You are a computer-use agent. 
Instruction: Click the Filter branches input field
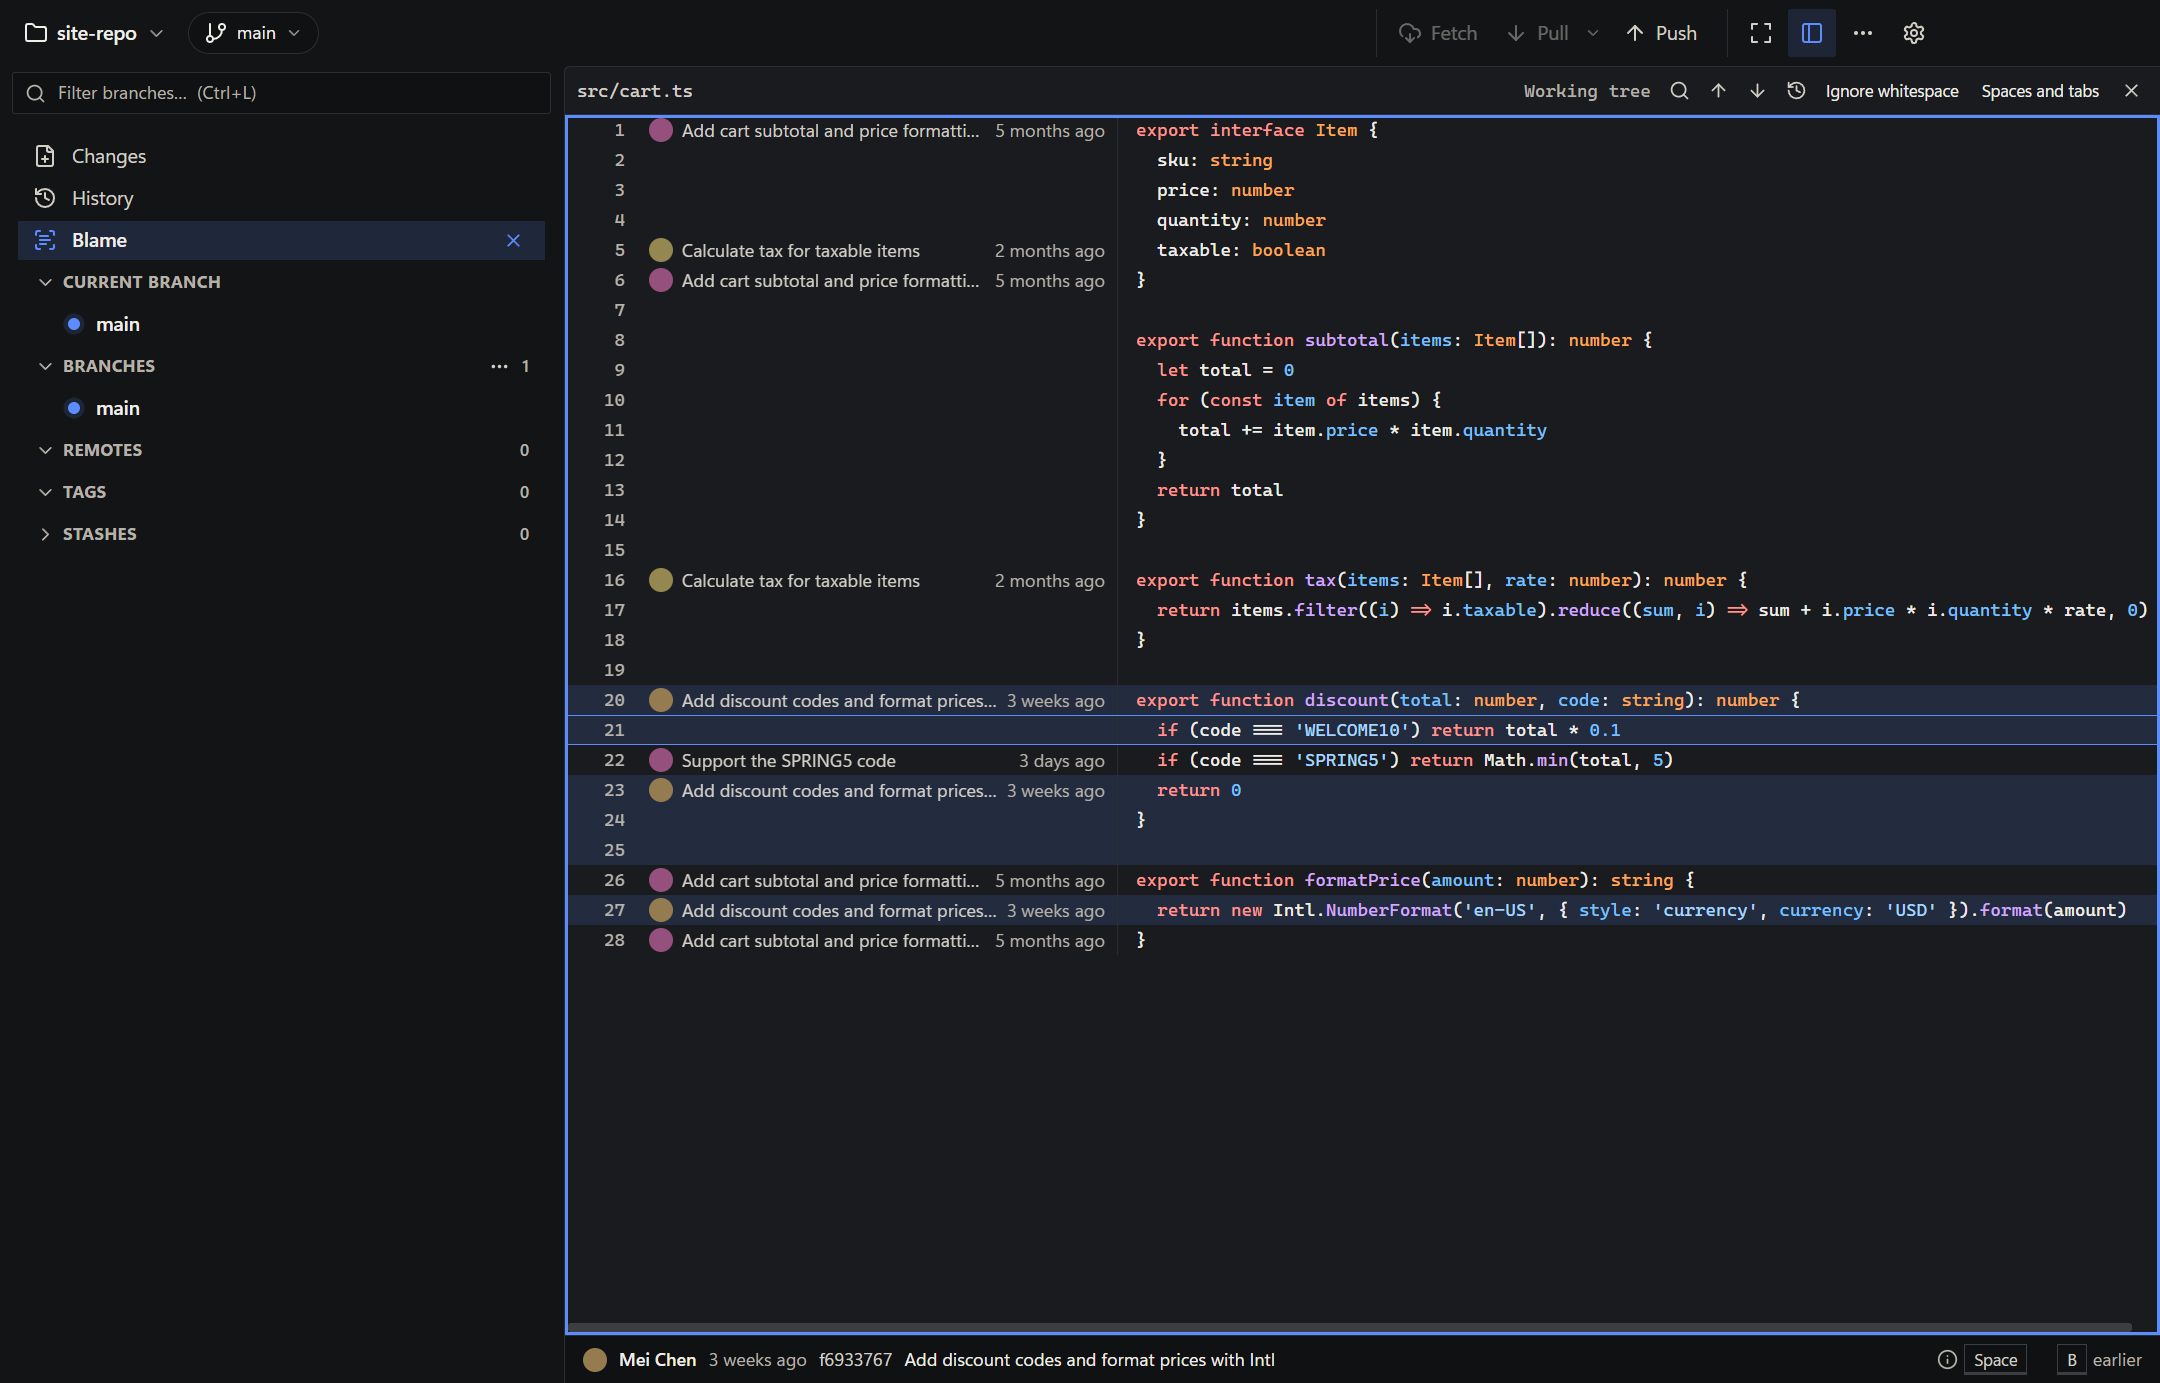[x=281, y=93]
